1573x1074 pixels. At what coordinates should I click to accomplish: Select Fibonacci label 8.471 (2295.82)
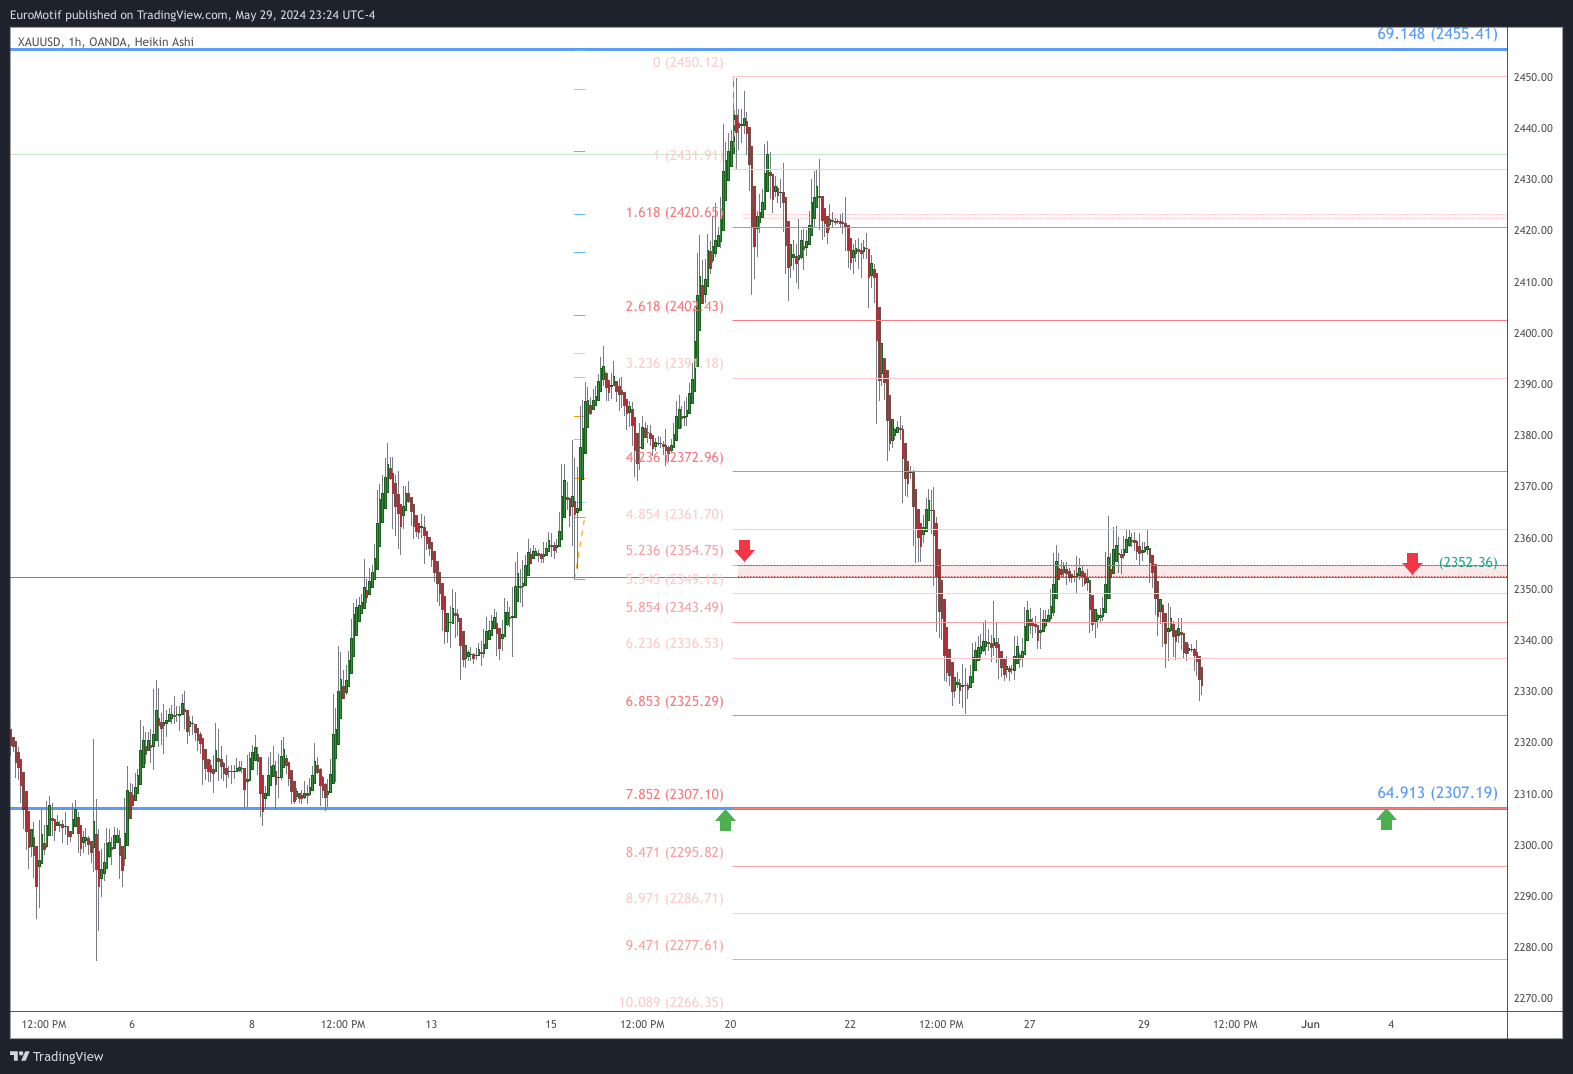tap(675, 852)
